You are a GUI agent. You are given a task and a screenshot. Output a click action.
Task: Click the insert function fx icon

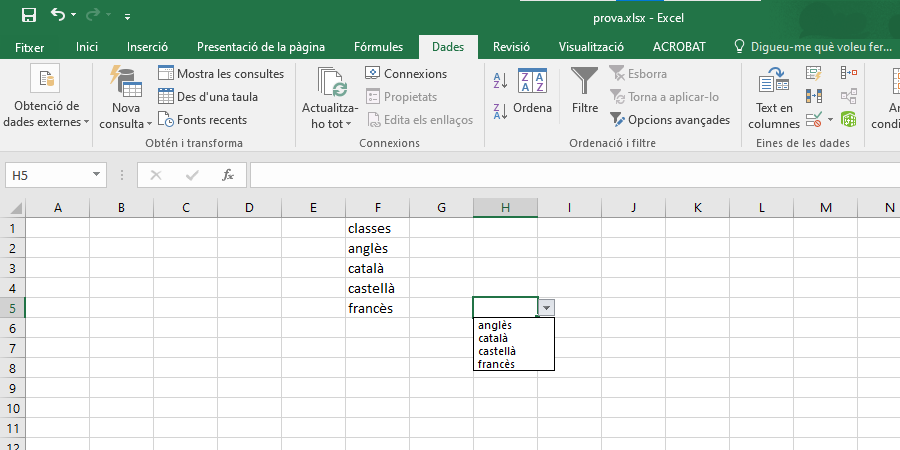(x=228, y=175)
